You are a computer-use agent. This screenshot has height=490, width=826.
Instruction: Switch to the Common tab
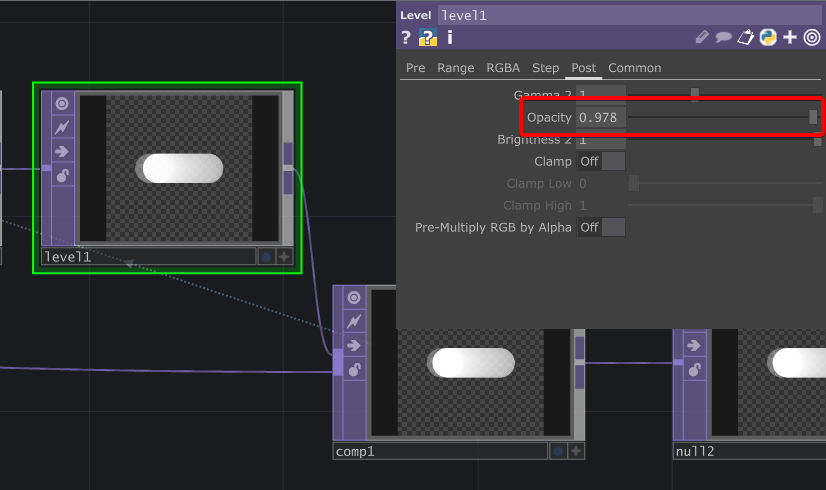[635, 68]
